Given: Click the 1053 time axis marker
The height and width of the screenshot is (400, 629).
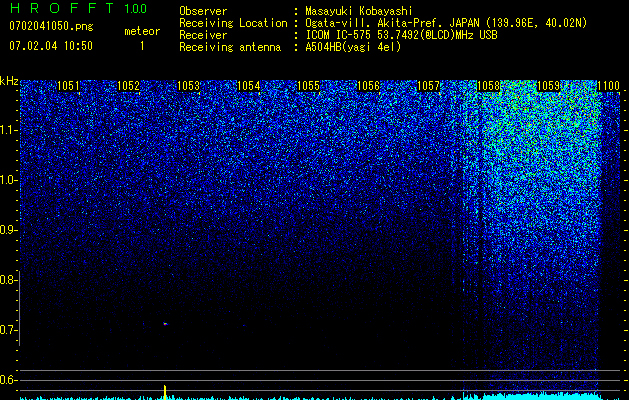Looking at the screenshot, I should (189, 86).
